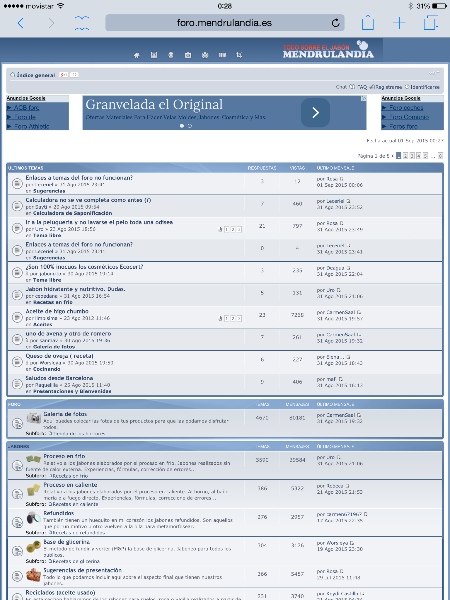
Task: Open 'Jabon hidratante y nutritivo. Dudas.' topic
Action: [75, 289]
